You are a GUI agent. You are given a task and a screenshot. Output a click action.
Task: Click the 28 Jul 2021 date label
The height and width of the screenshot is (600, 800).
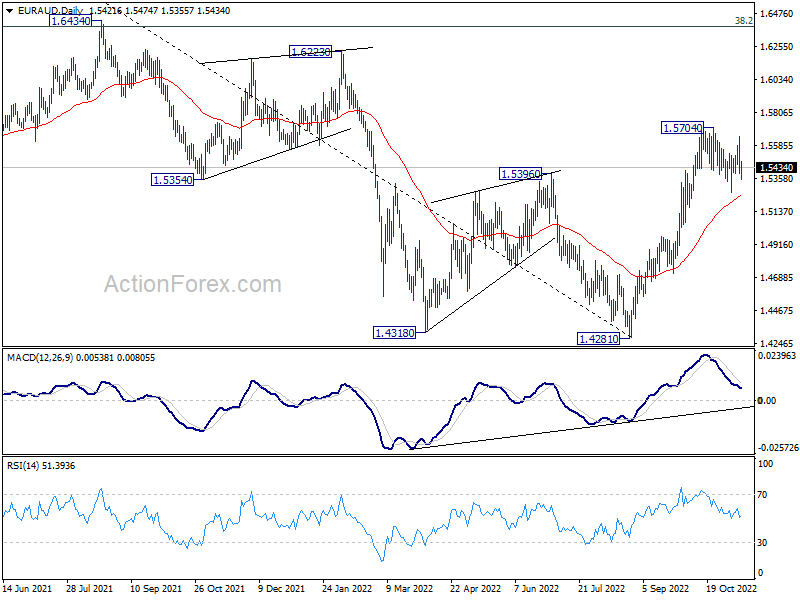tap(90, 588)
